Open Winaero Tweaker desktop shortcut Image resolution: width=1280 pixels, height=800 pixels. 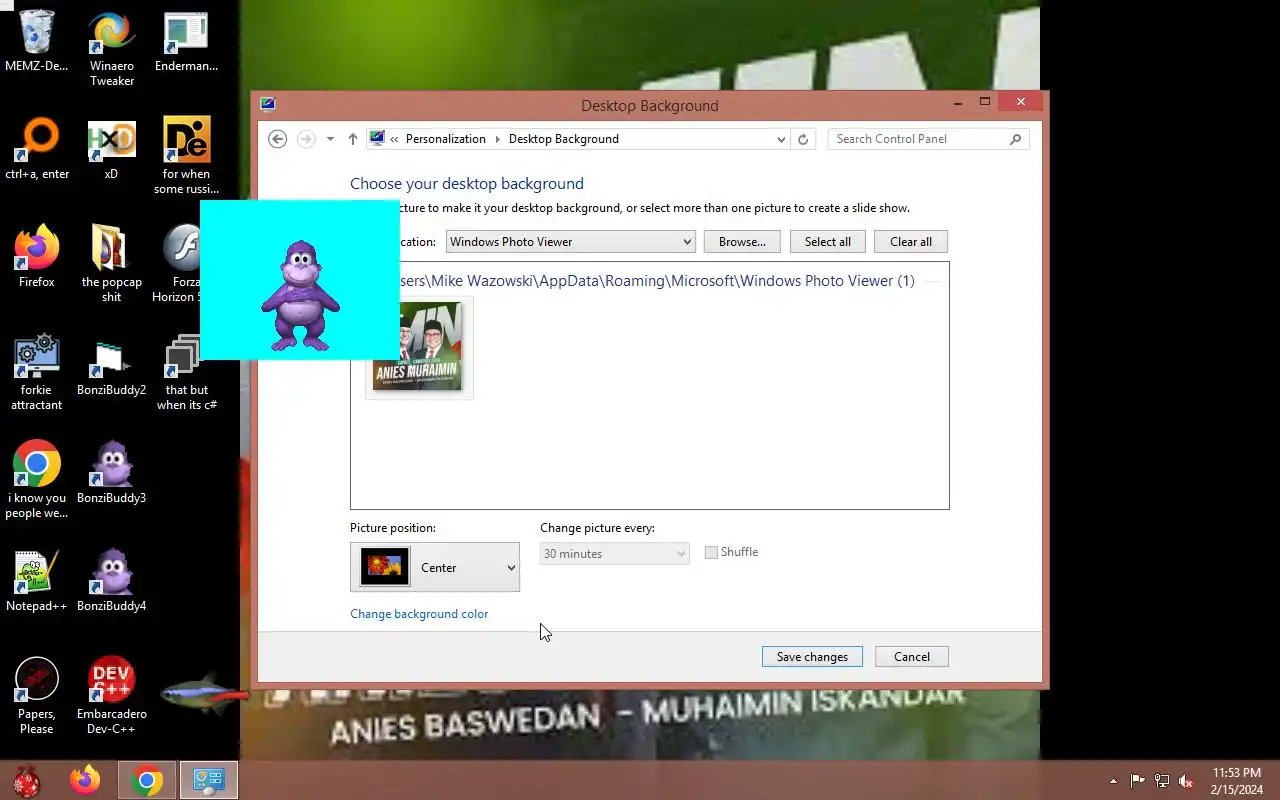click(112, 49)
